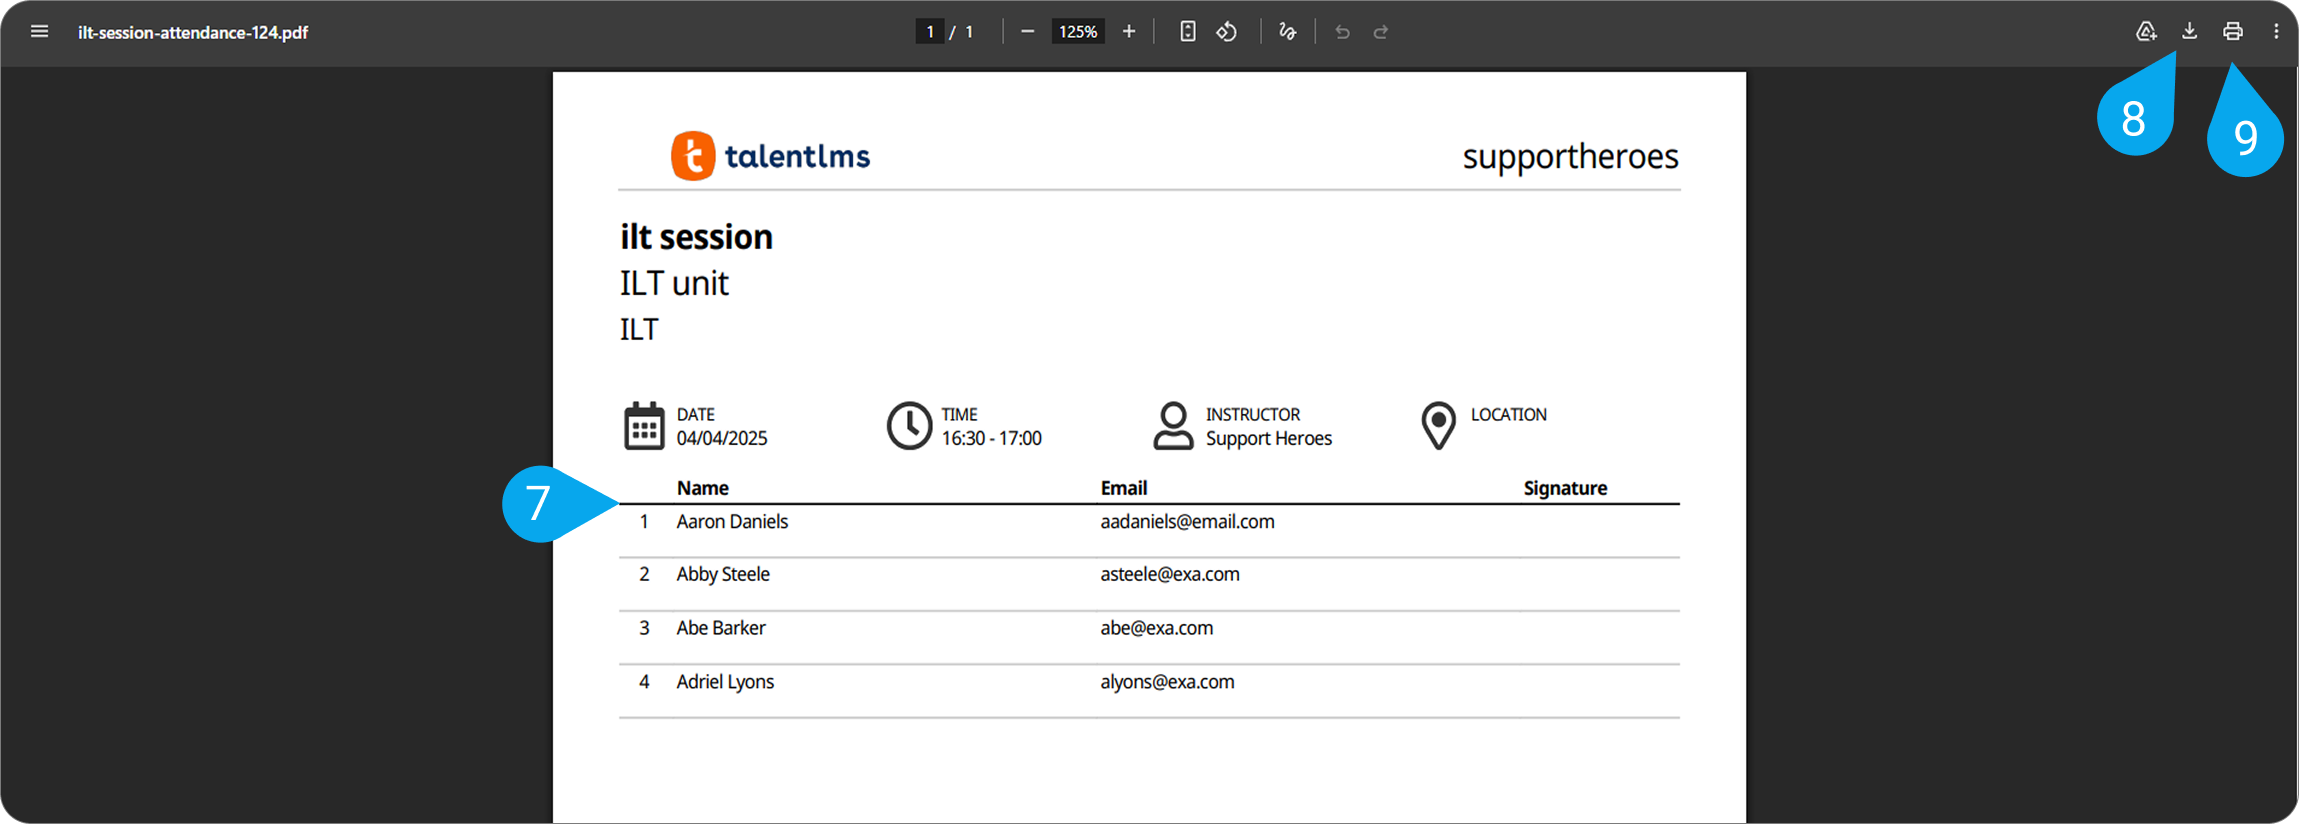Select the draw annotation tool
Image resolution: width=2299 pixels, height=824 pixels.
pos(1287,32)
